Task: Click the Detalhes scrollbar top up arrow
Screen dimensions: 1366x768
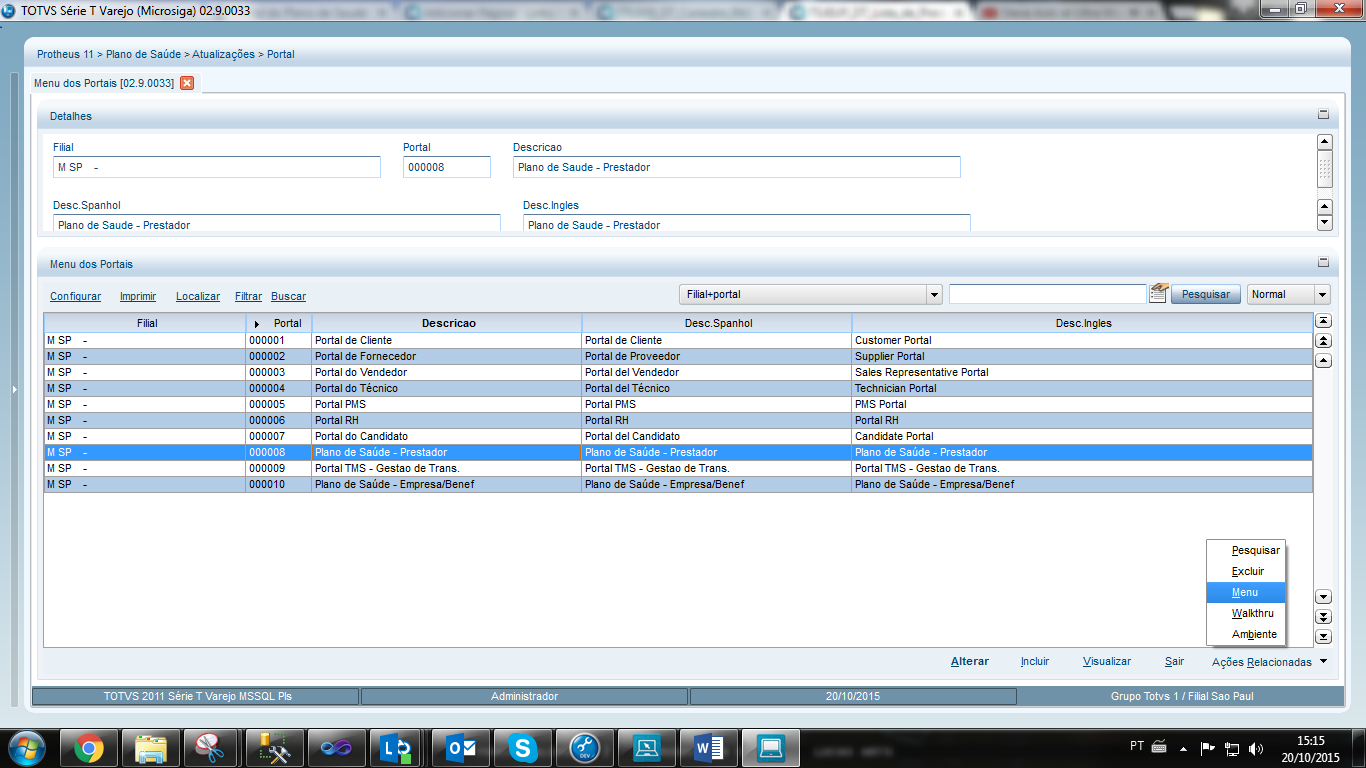Action: point(1325,143)
